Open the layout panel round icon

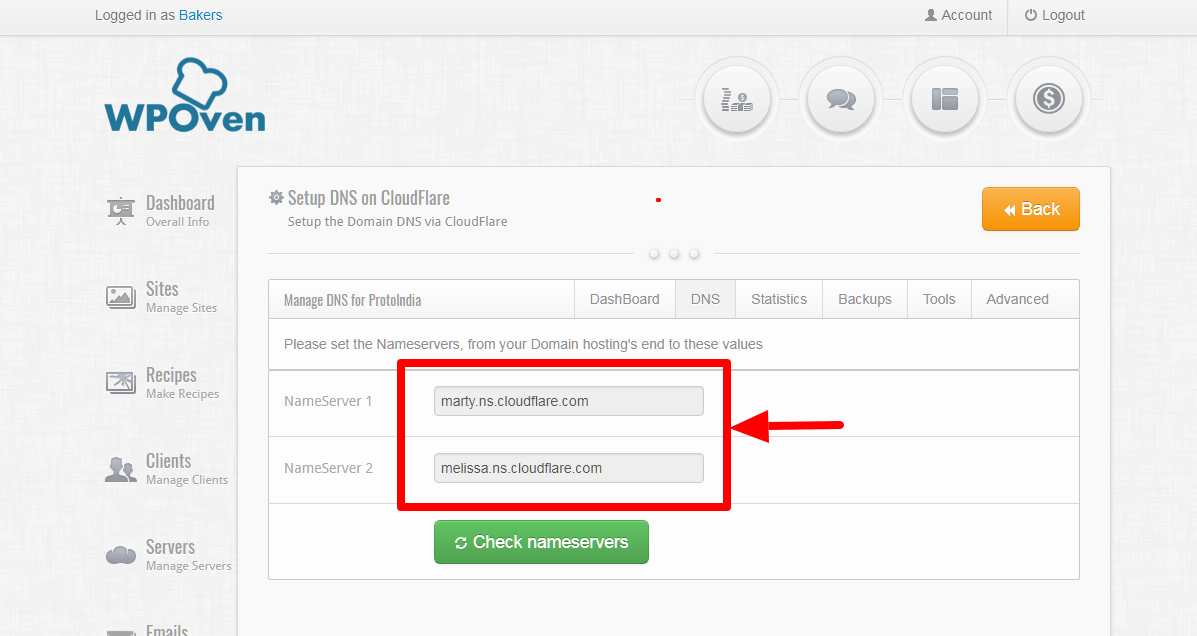click(x=944, y=99)
